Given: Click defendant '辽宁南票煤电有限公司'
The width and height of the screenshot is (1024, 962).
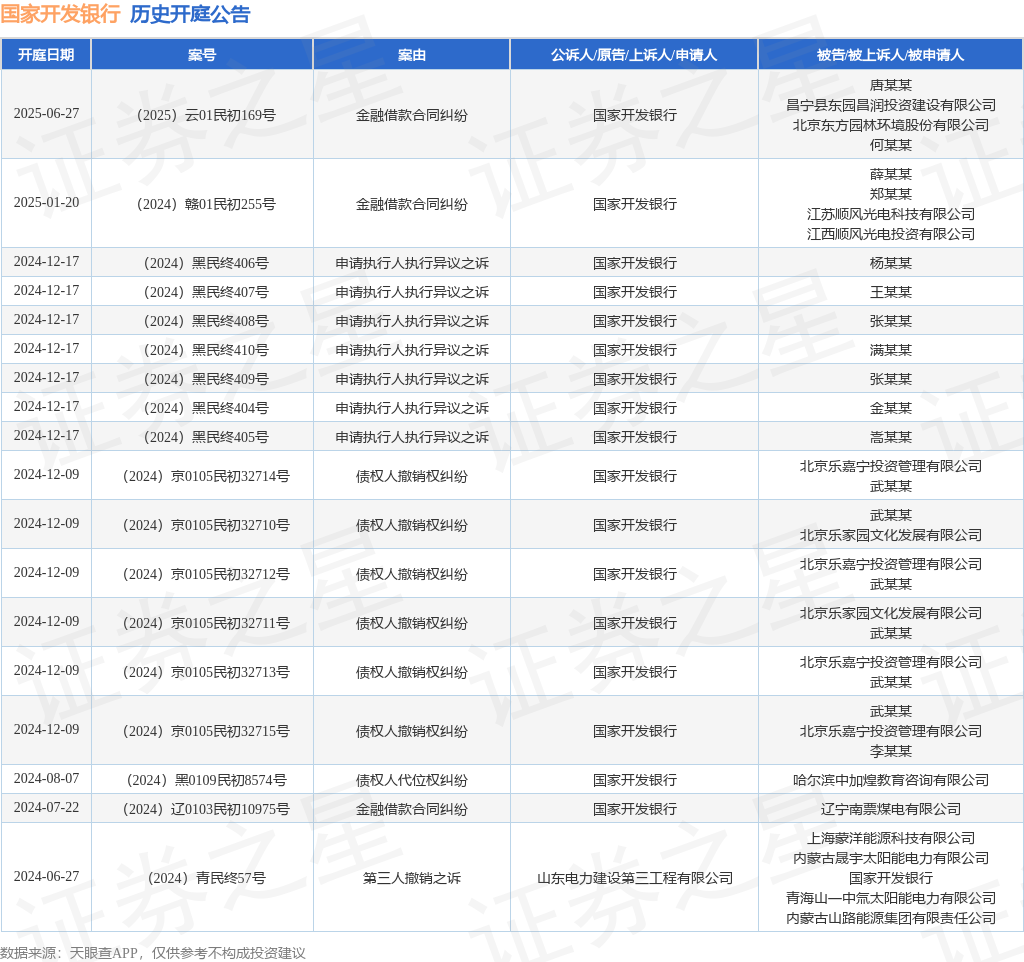Looking at the screenshot, I should tap(891, 809).
